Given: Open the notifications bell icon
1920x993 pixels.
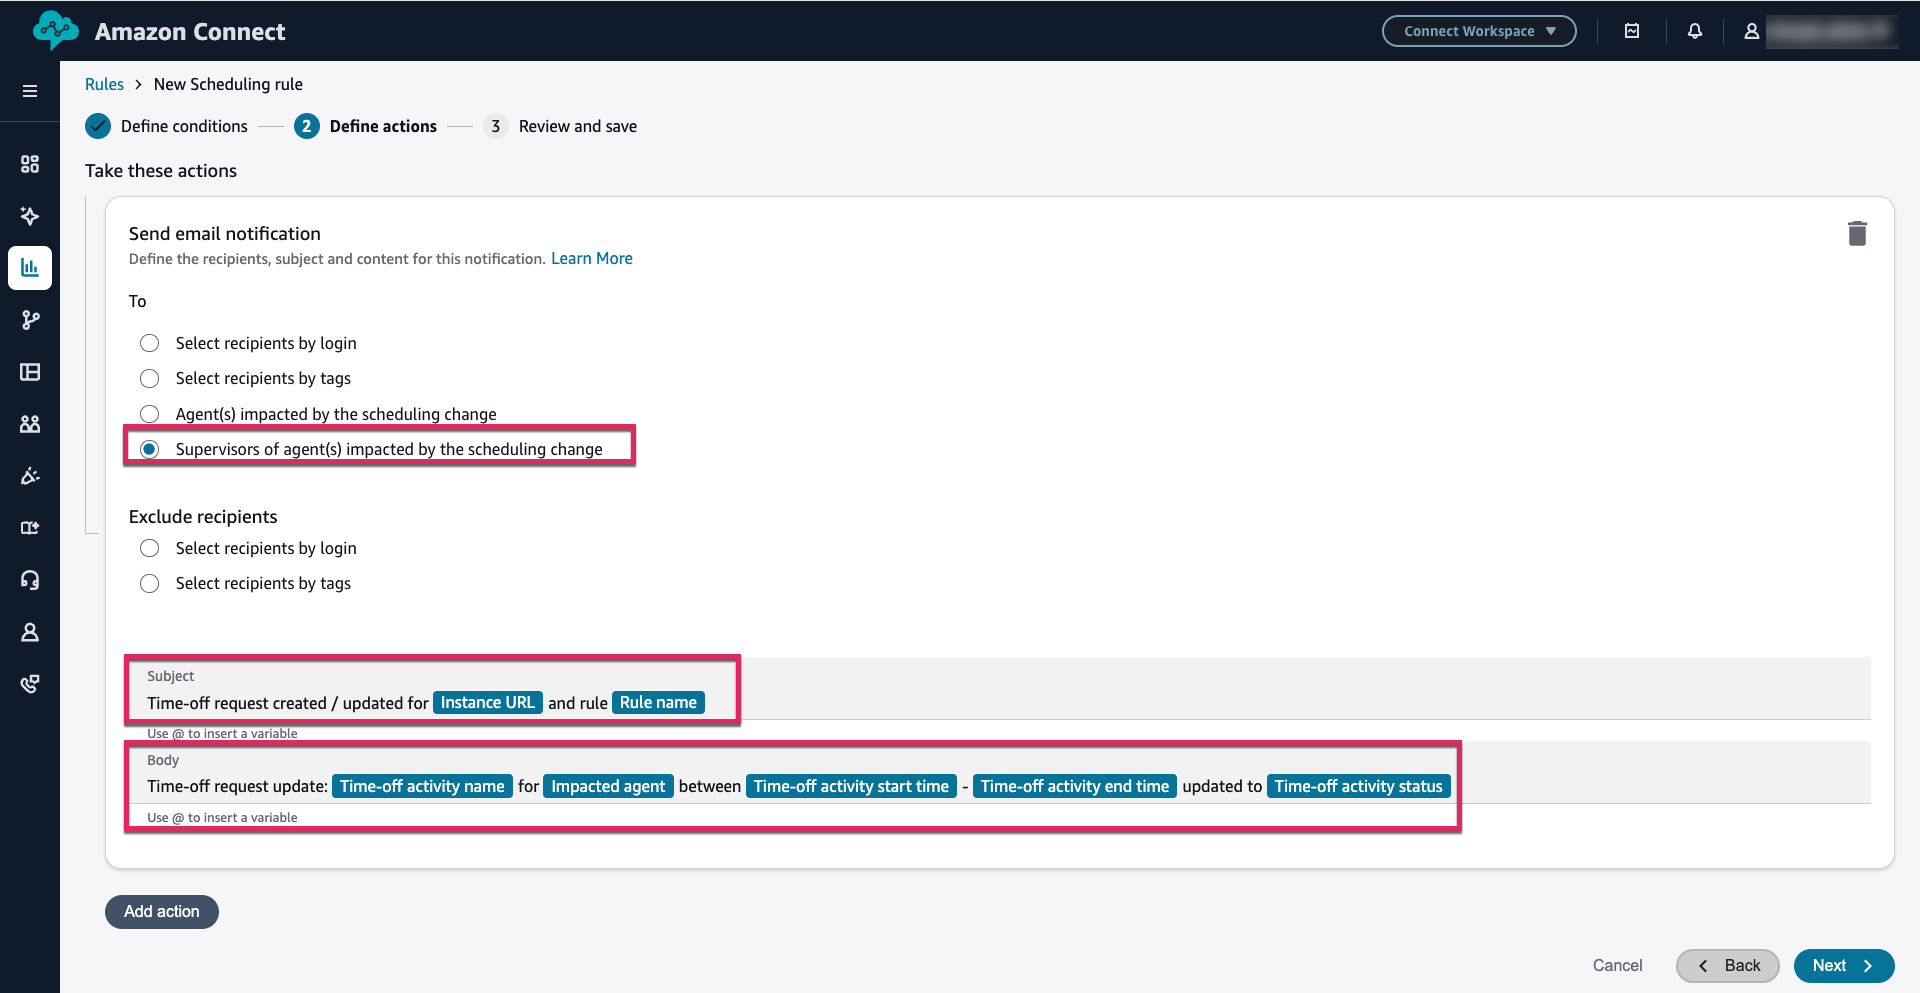Looking at the screenshot, I should click(x=1695, y=31).
